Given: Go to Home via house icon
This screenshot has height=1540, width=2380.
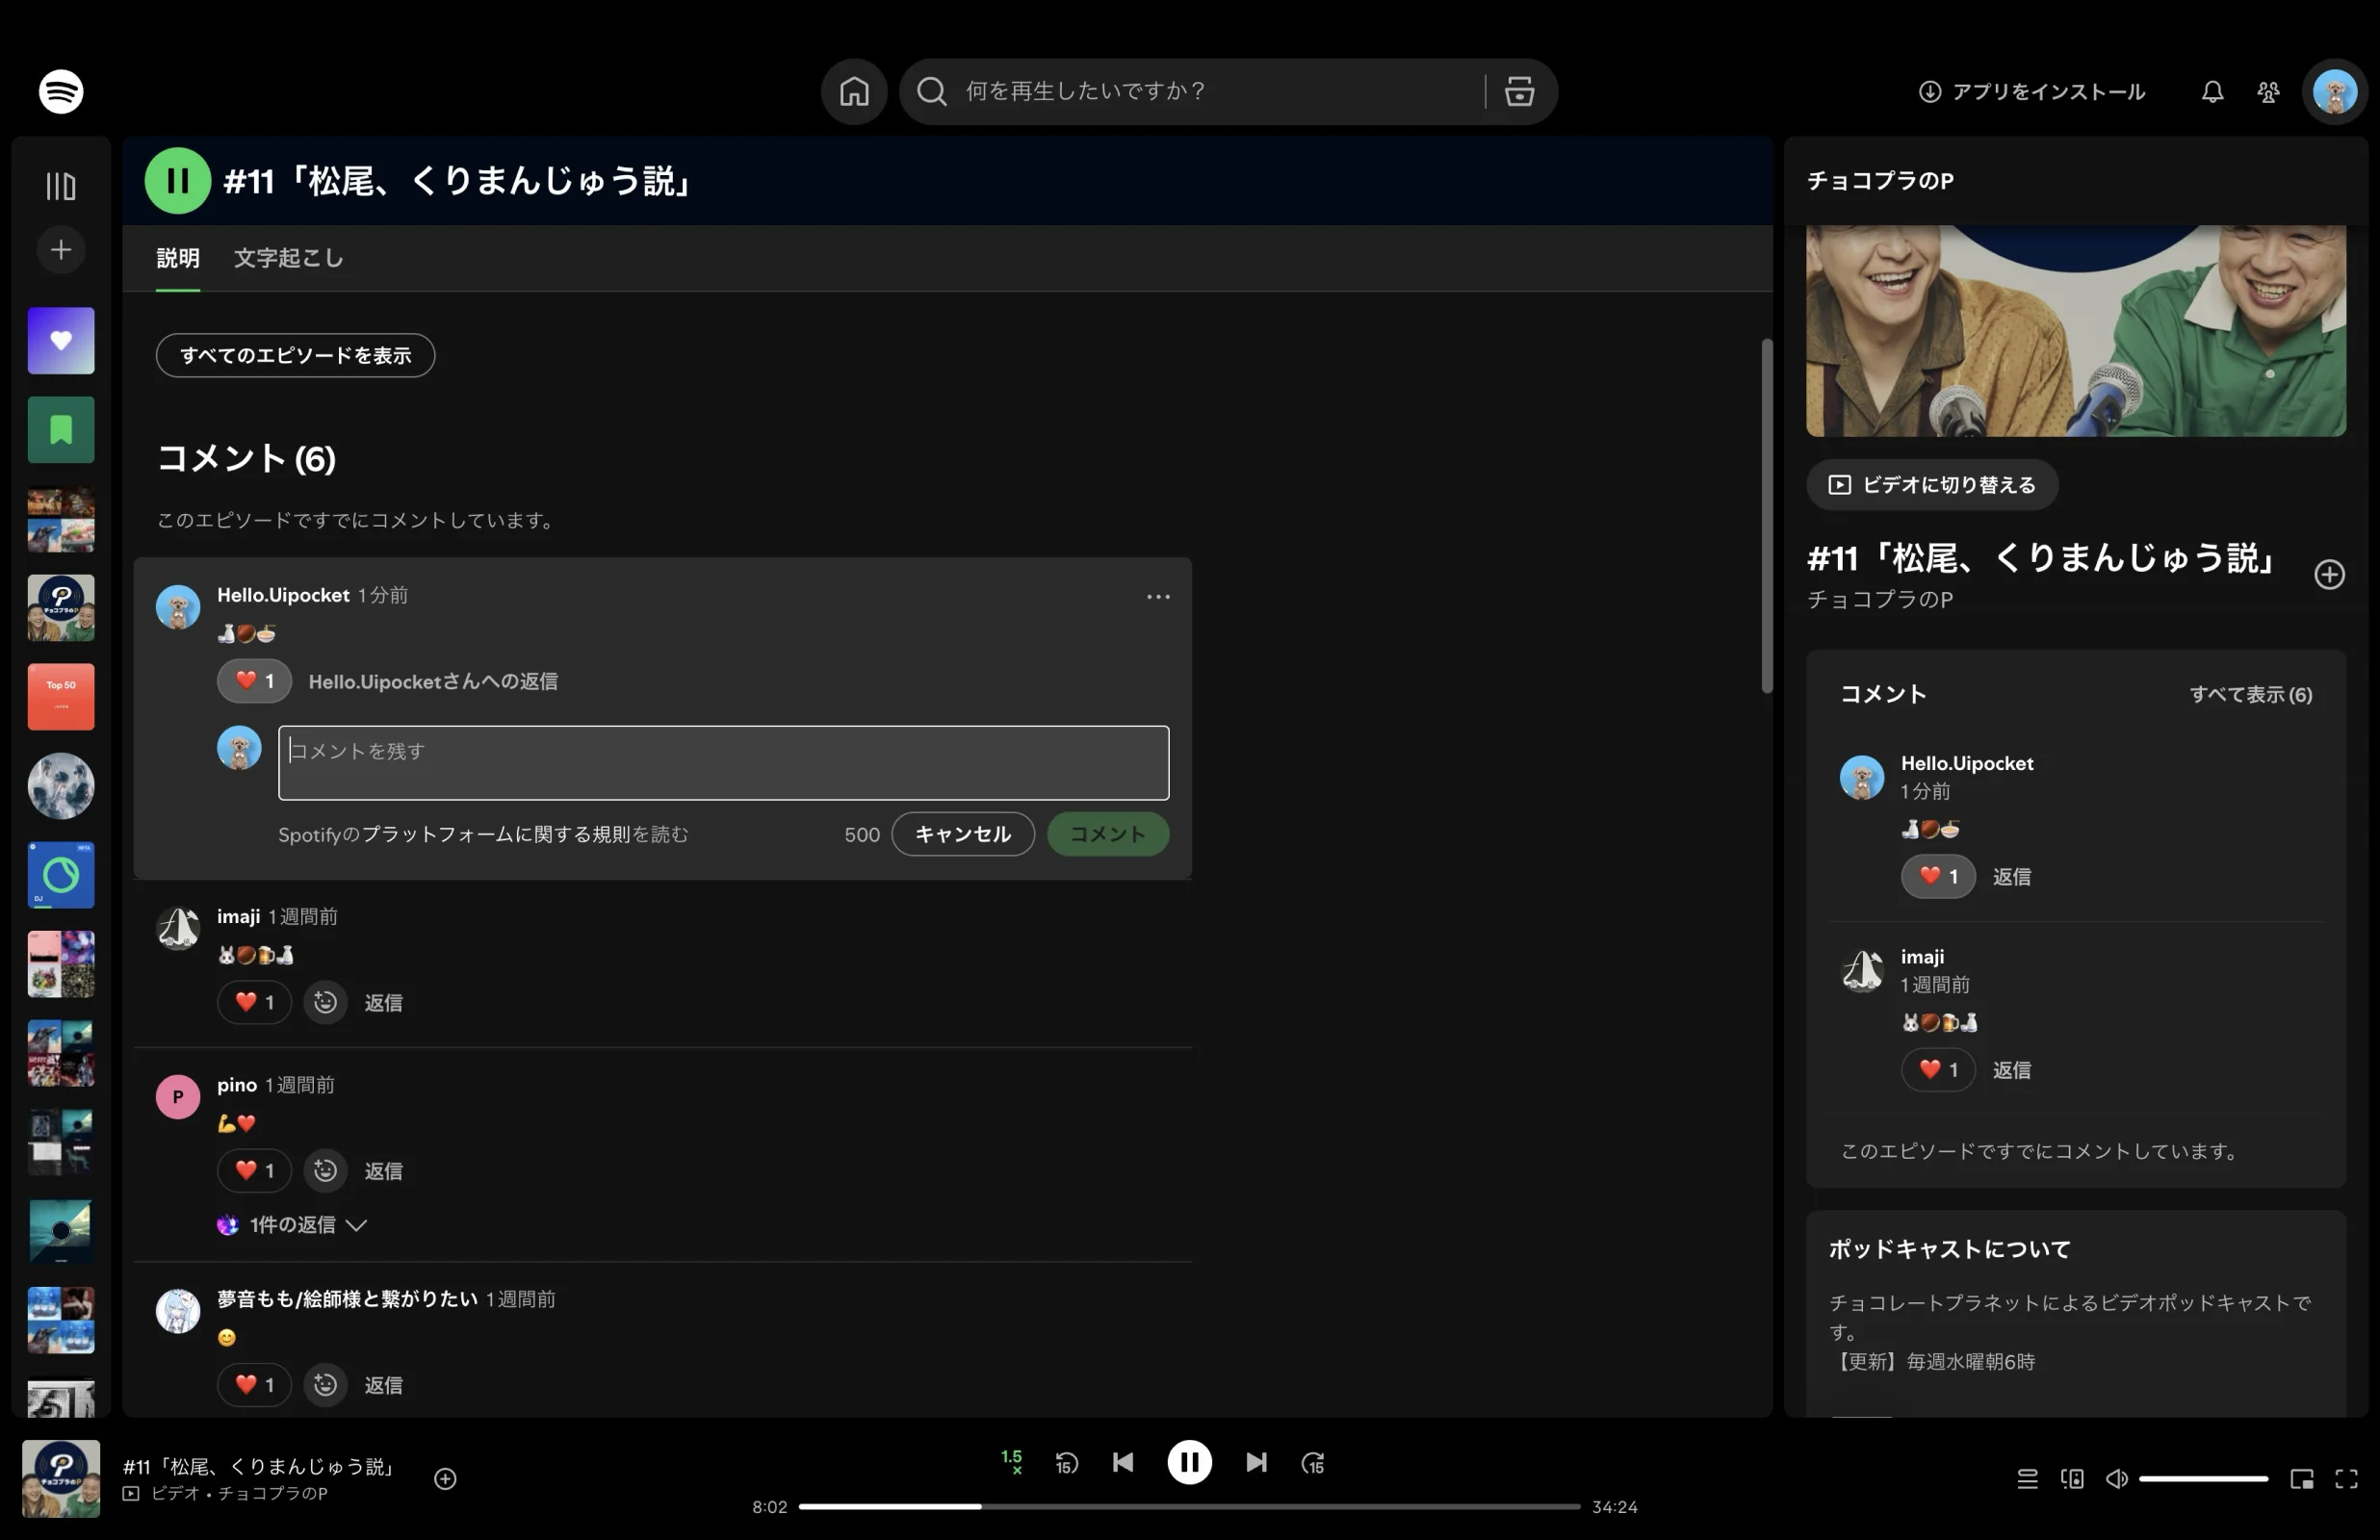Looking at the screenshot, I should click(854, 91).
